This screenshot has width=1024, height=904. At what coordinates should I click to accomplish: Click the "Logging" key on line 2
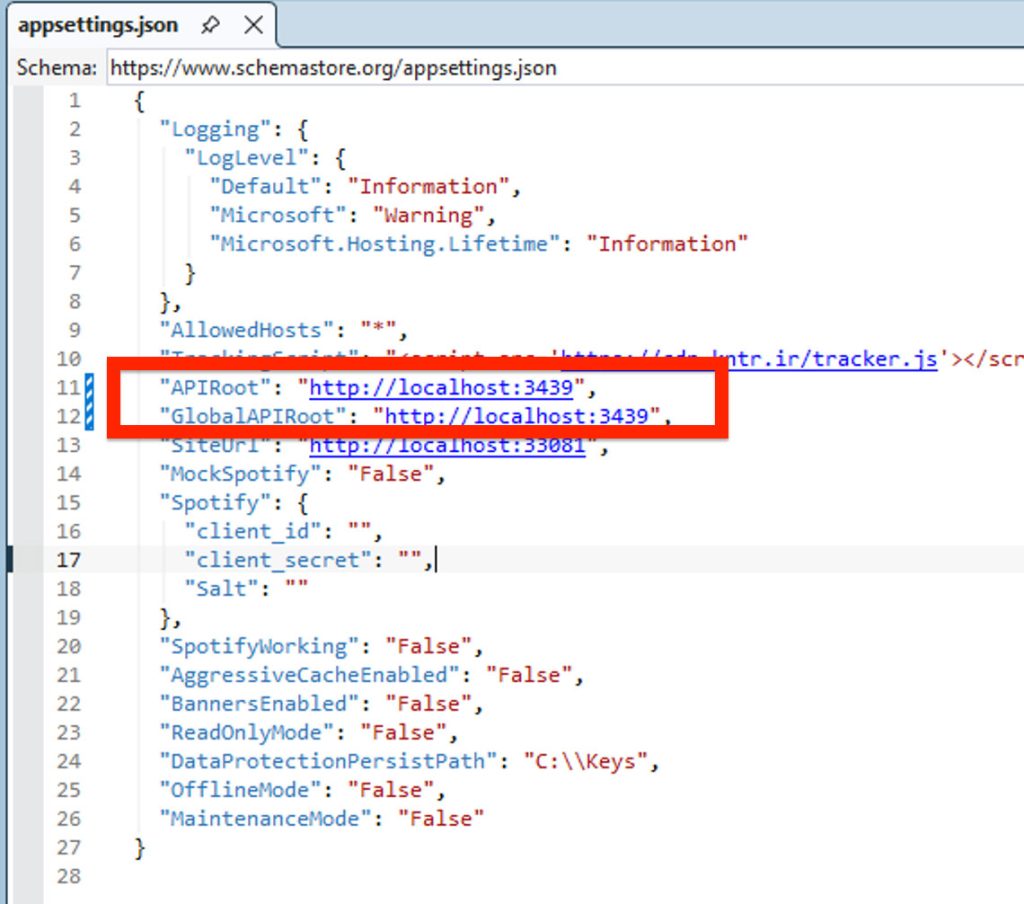[x=215, y=129]
